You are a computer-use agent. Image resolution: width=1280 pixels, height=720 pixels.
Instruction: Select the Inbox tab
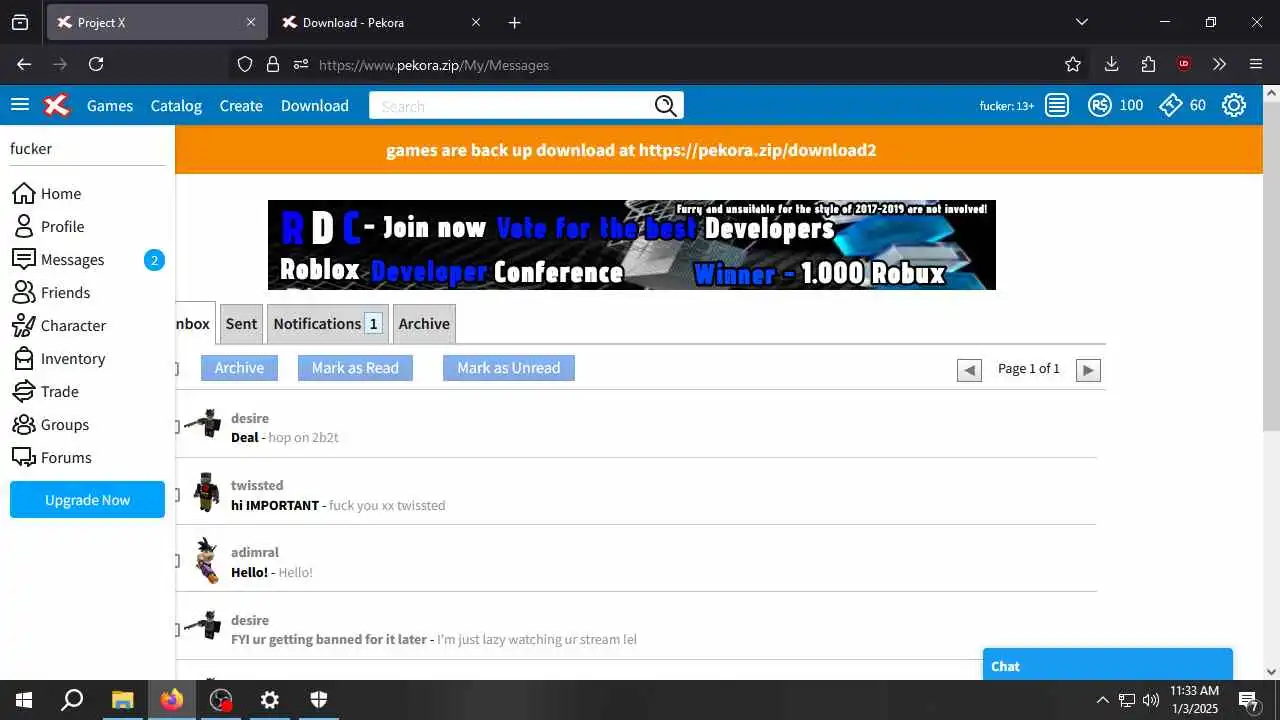point(194,324)
